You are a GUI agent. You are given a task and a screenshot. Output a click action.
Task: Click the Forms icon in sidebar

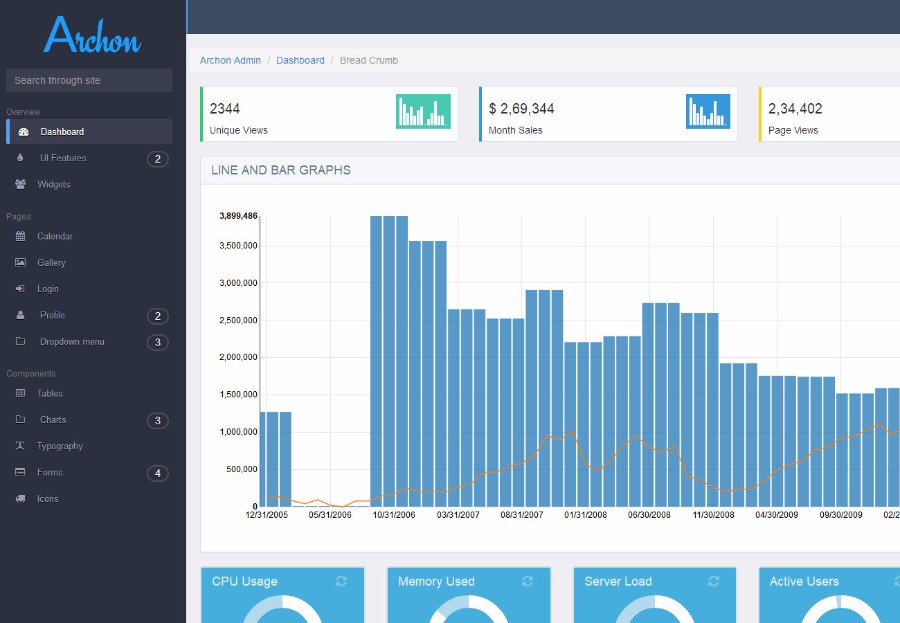tap(20, 472)
